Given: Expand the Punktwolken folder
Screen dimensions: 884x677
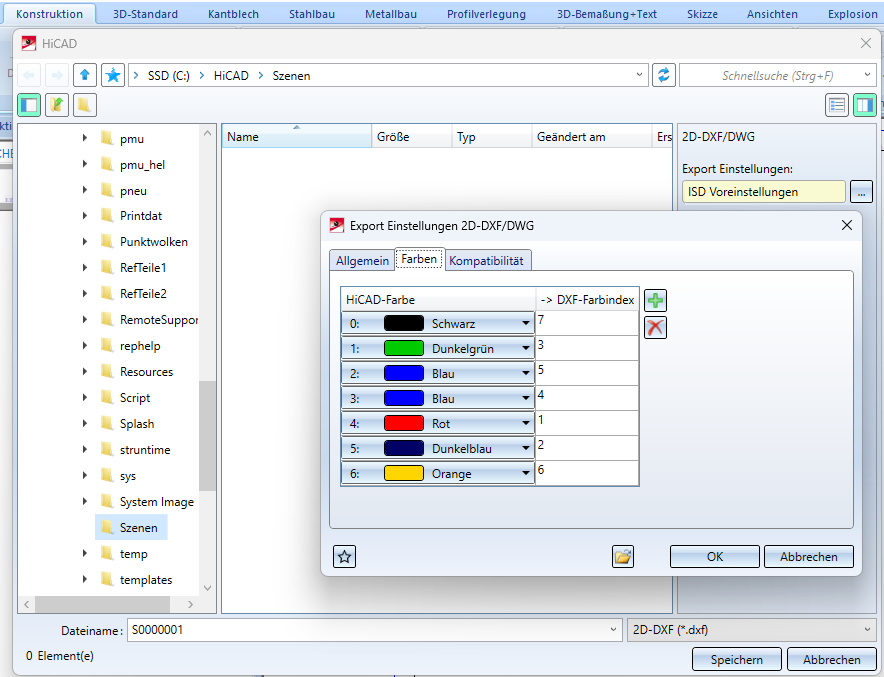Looking at the screenshot, I should coord(85,241).
